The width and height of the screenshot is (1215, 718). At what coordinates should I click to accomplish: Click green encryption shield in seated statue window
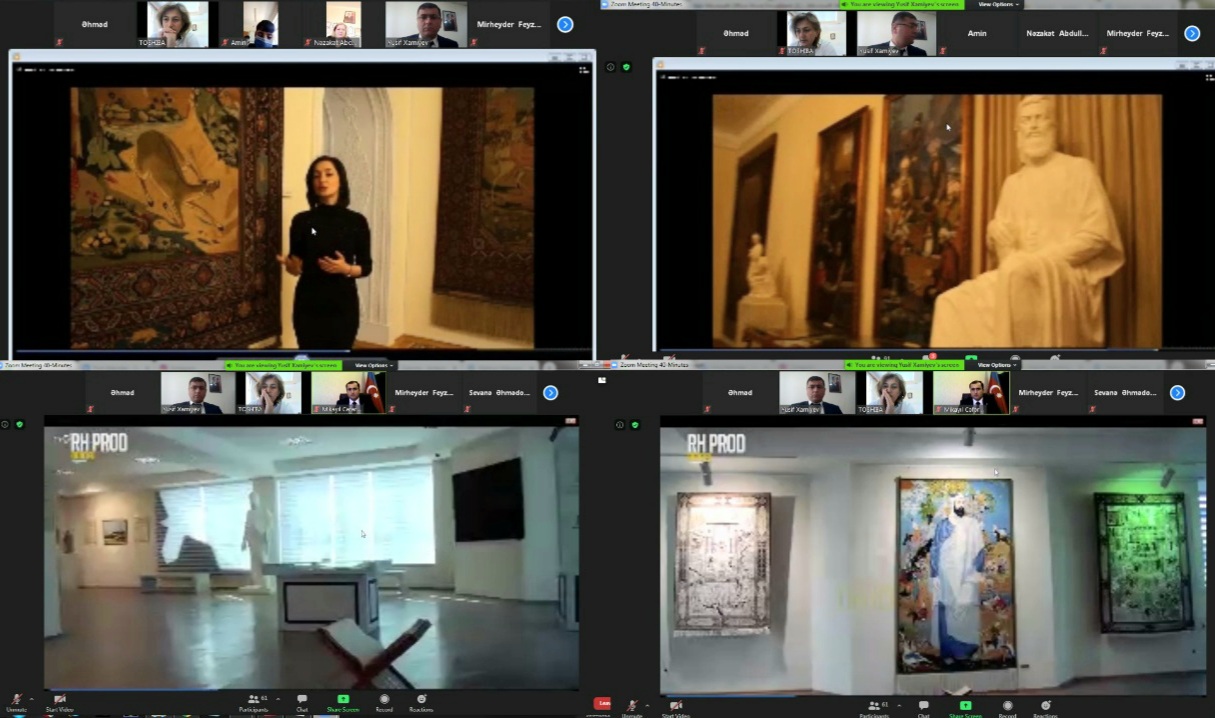coord(626,67)
